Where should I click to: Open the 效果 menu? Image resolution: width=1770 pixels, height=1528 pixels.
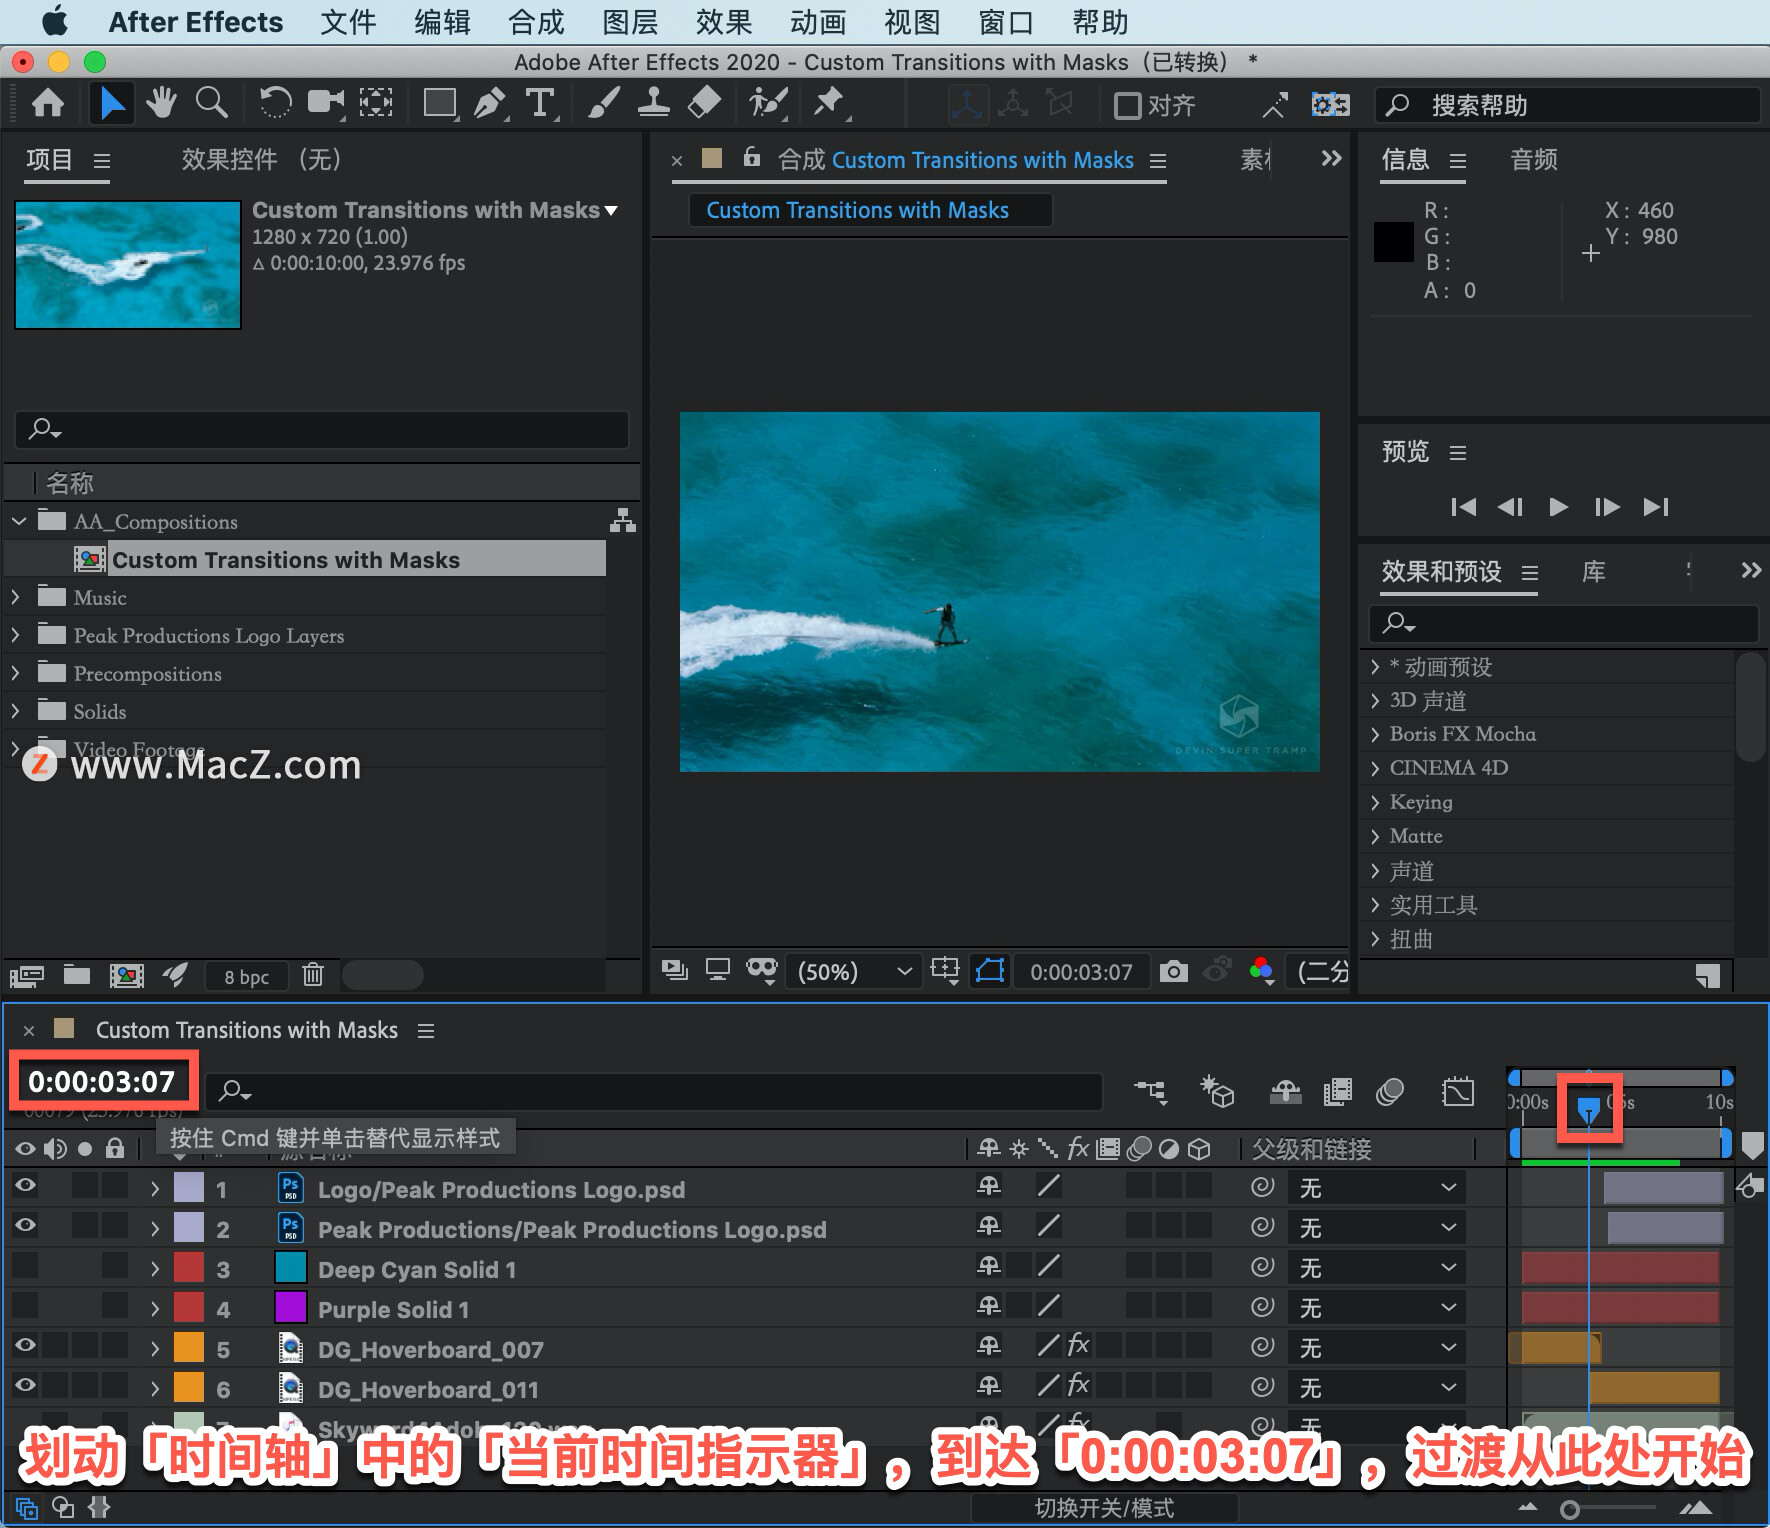[723, 21]
